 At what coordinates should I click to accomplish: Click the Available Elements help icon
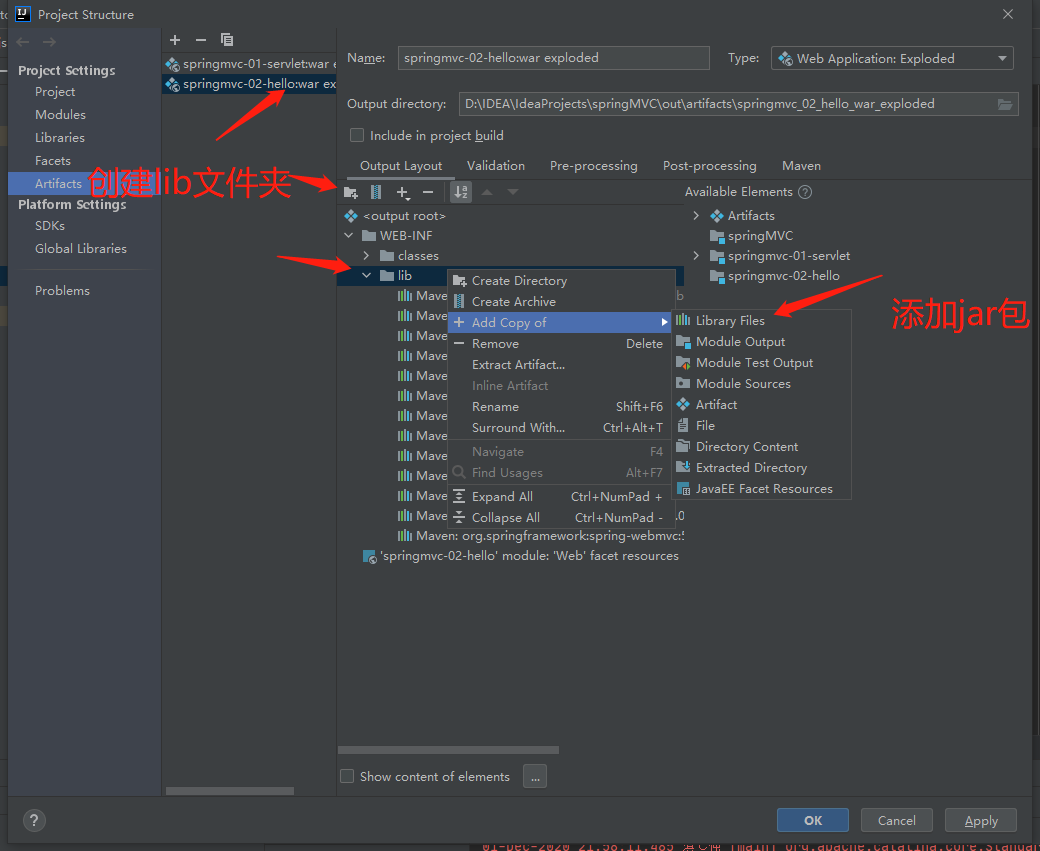point(805,192)
